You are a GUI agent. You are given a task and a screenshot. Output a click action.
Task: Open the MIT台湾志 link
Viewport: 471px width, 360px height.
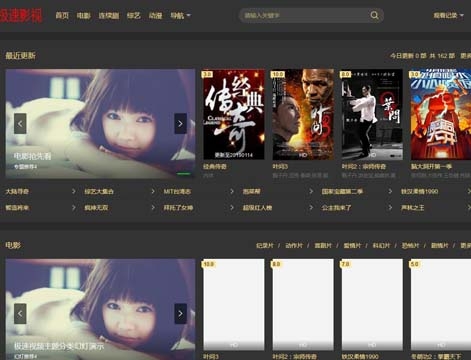(177, 191)
